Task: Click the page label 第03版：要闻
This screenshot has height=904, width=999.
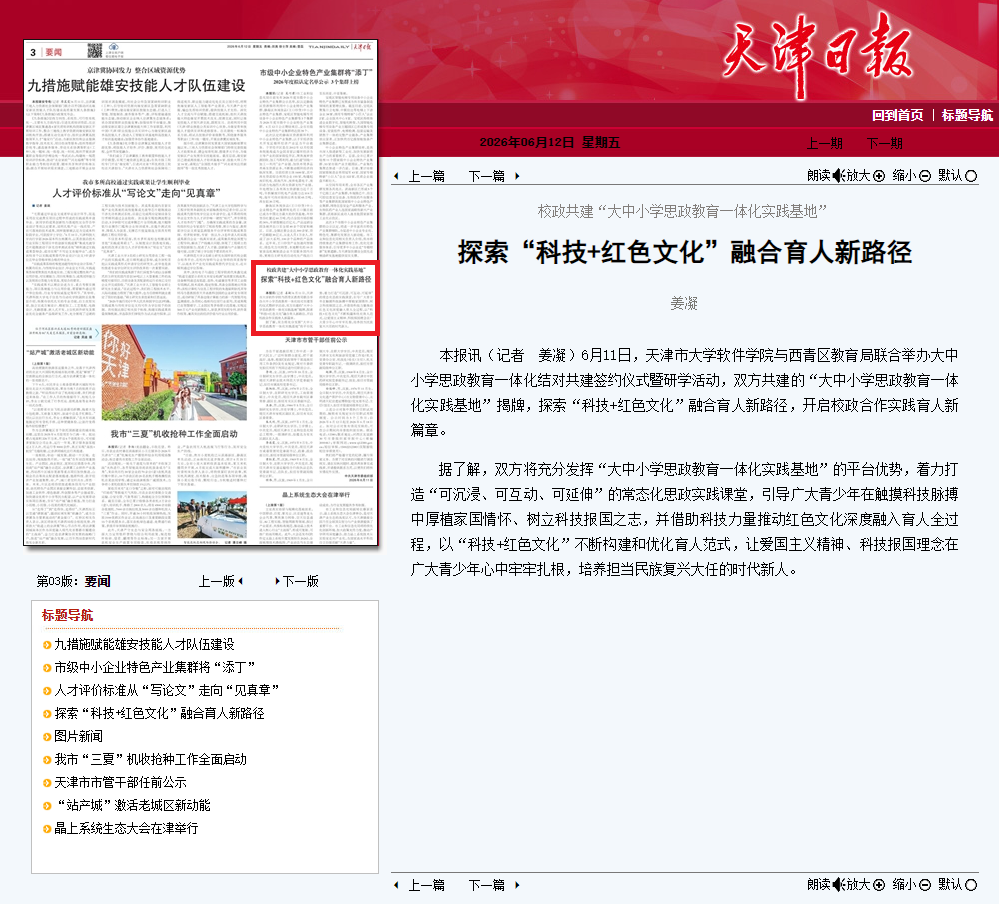Action: pyautogui.click(x=73, y=581)
